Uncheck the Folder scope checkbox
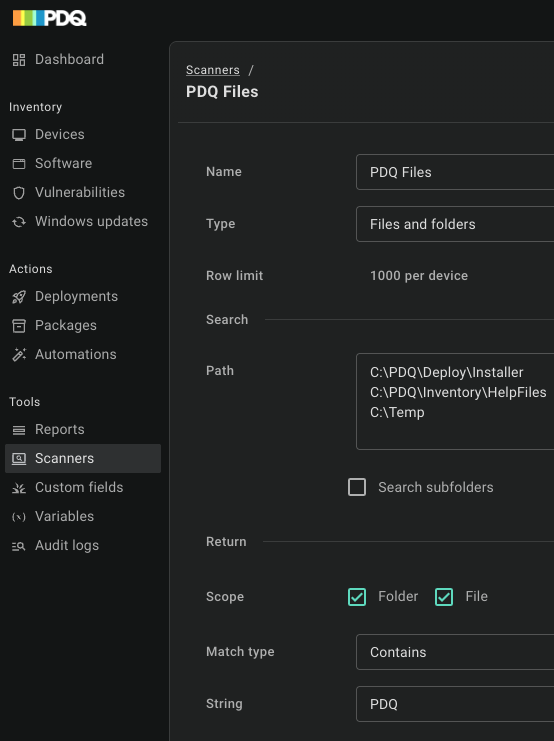The image size is (554, 741). click(357, 597)
